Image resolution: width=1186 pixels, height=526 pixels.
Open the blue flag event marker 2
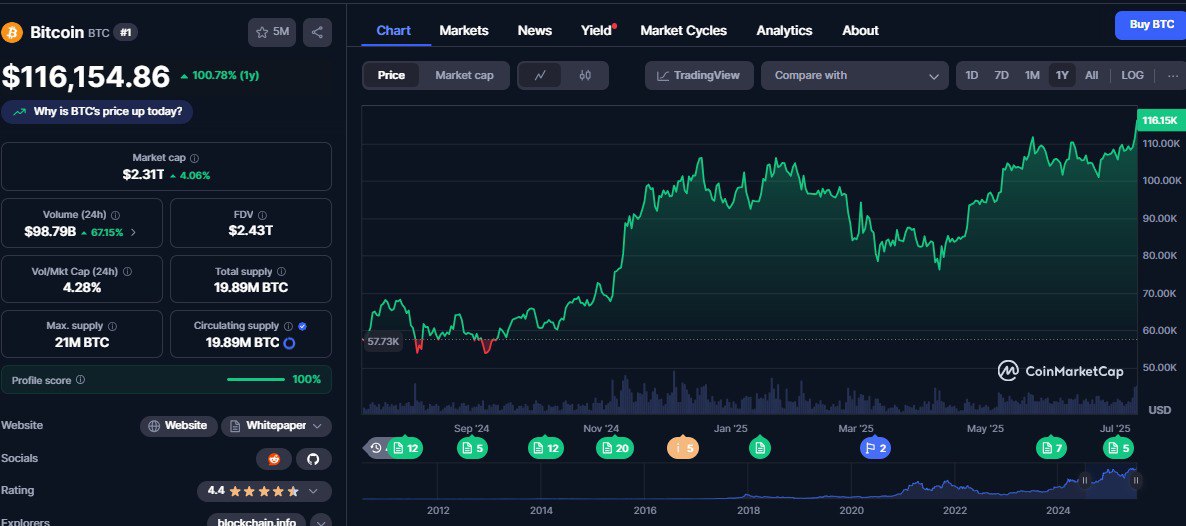pyautogui.click(x=876, y=448)
